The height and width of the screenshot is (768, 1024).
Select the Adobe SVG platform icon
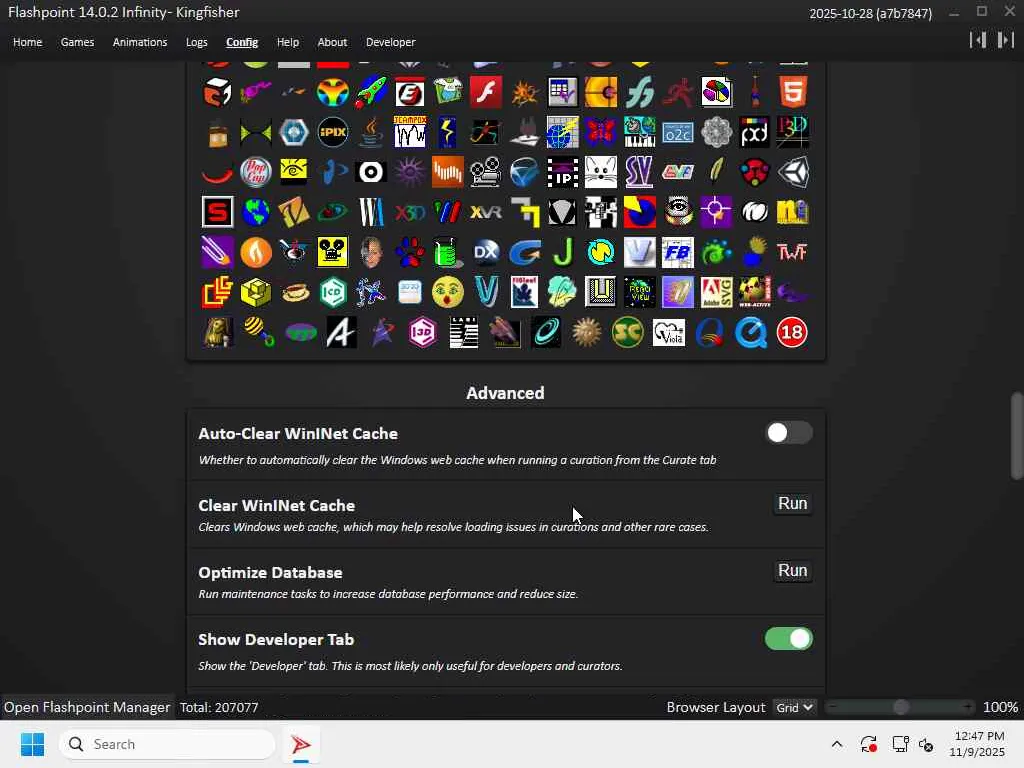click(716, 292)
